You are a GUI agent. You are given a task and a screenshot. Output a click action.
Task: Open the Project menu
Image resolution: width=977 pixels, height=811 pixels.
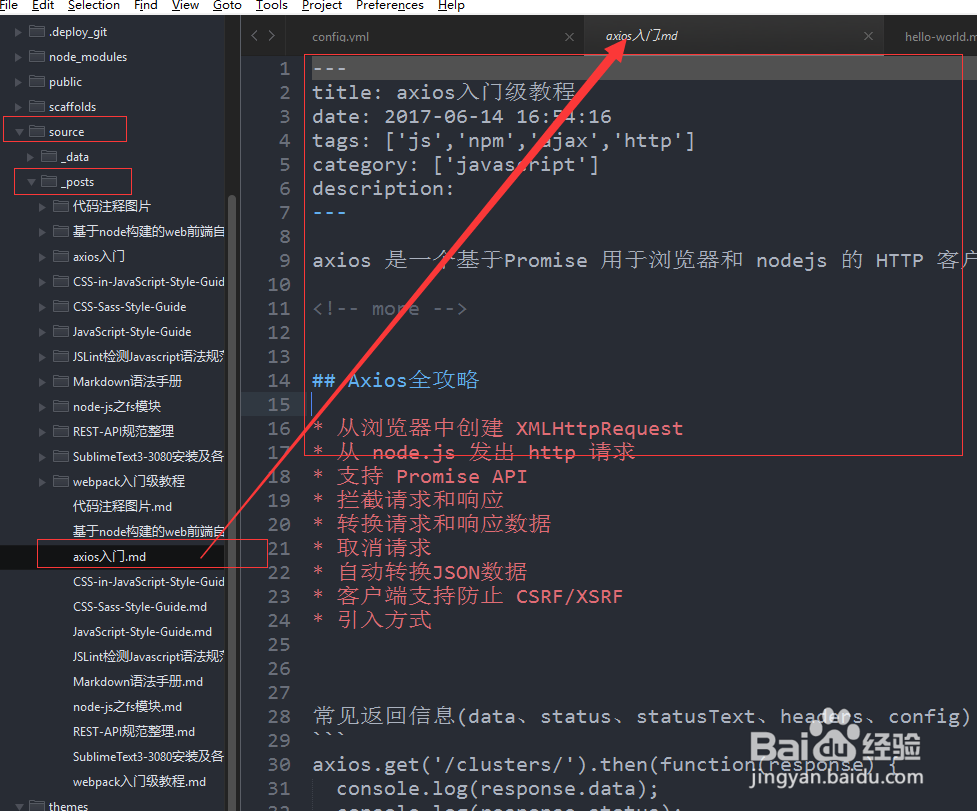click(322, 5)
